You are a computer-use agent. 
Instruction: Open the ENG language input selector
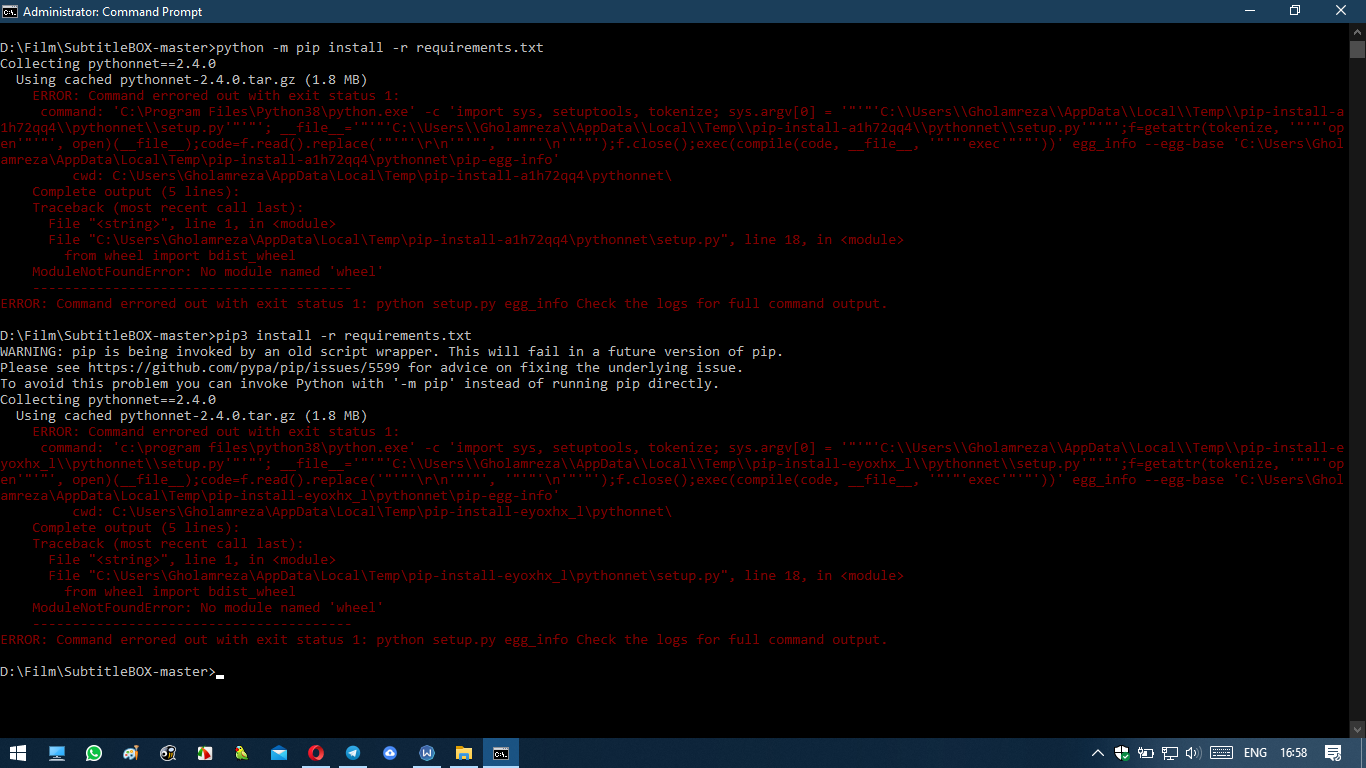[x=1256, y=752]
